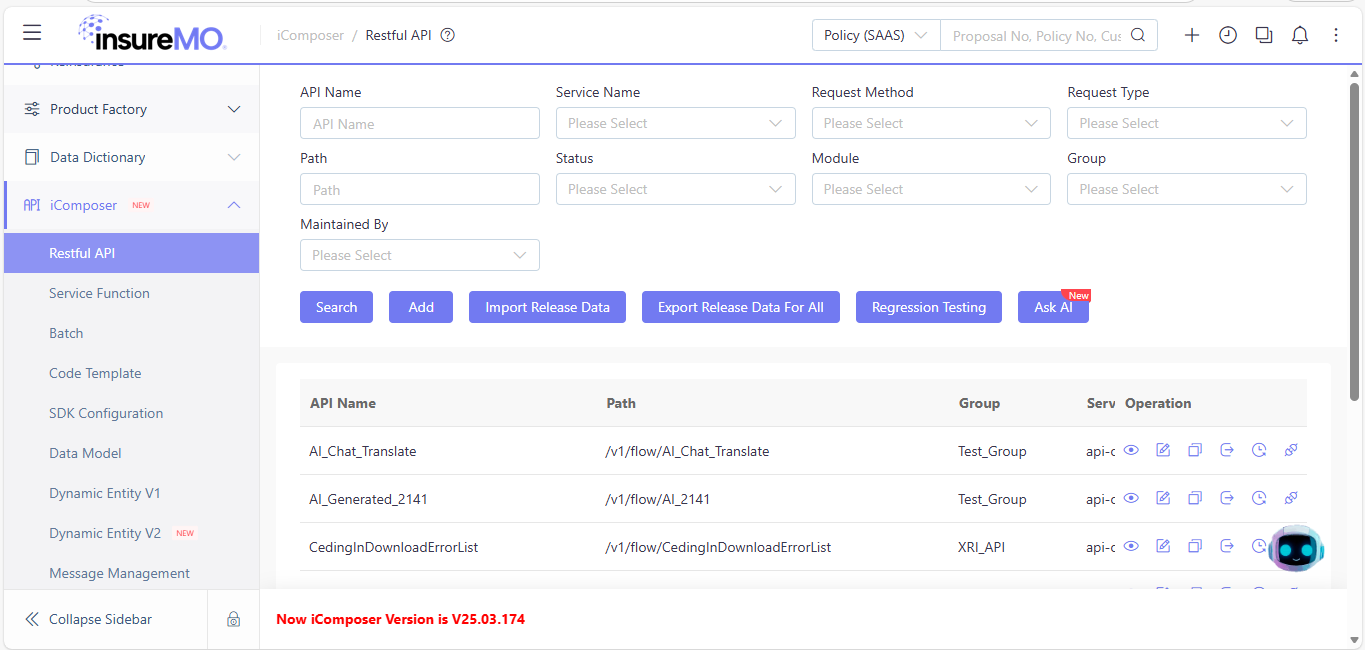The height and width of the screenshot is (650, 1365).
Task: Edit the AI_Chat_Translate row
Action: pyautogui.click(x=1163, y=450)
